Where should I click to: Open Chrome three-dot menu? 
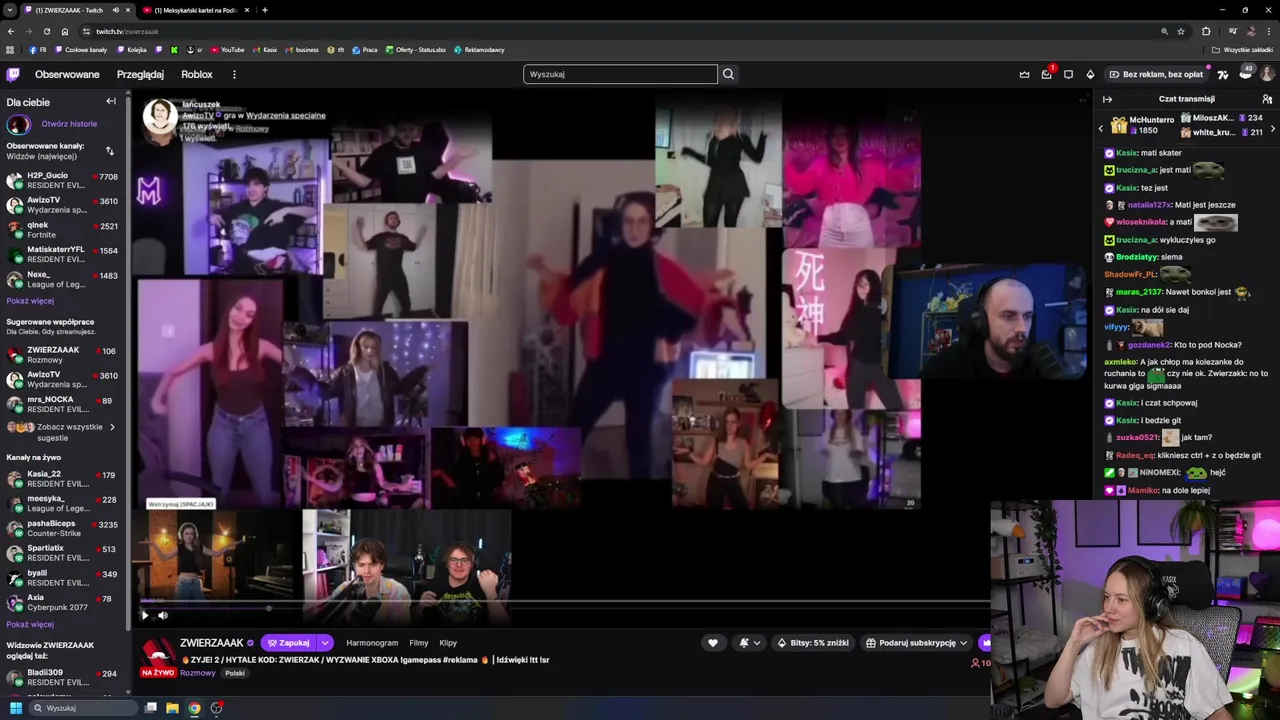click(x=1268, y=31)
